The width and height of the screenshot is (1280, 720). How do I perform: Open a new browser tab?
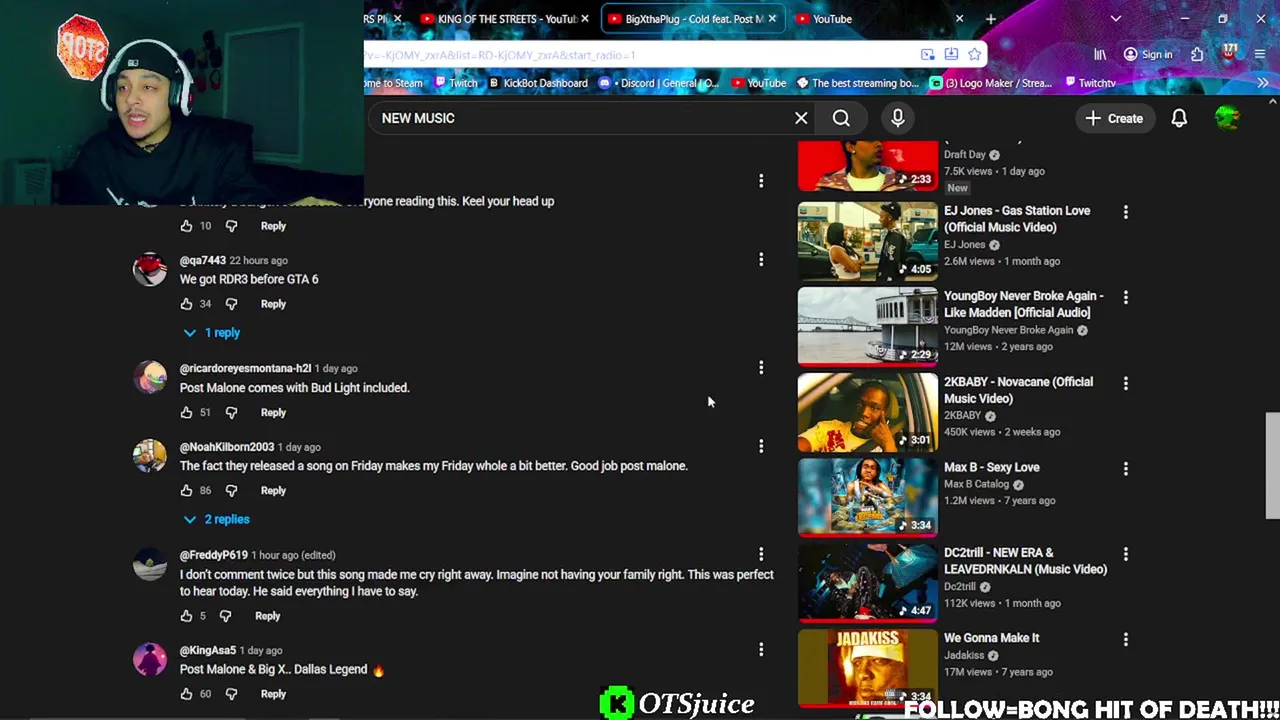tap(991, 19)
